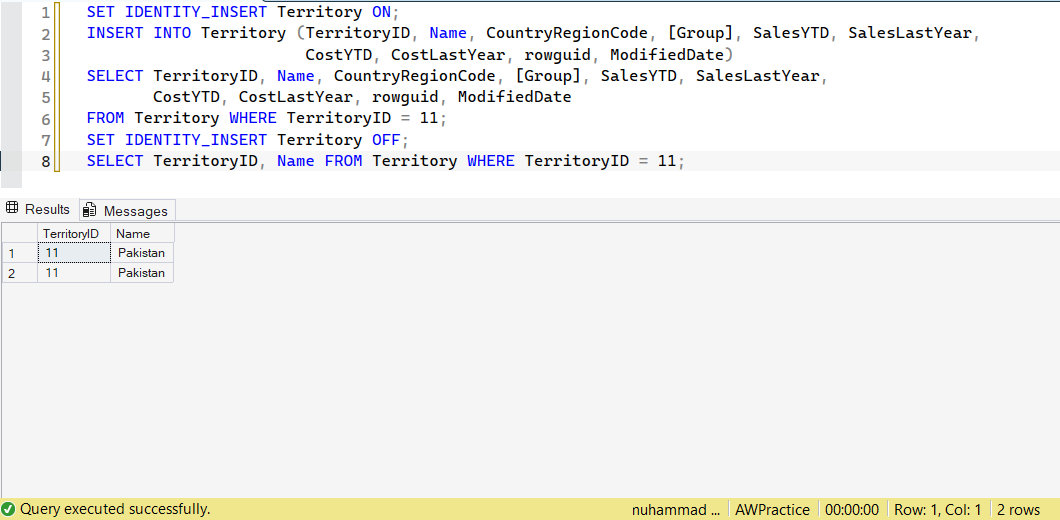Click the 00:00:00 elapsed time entry
1060x520 pixels.
click(x=852, y=510)
